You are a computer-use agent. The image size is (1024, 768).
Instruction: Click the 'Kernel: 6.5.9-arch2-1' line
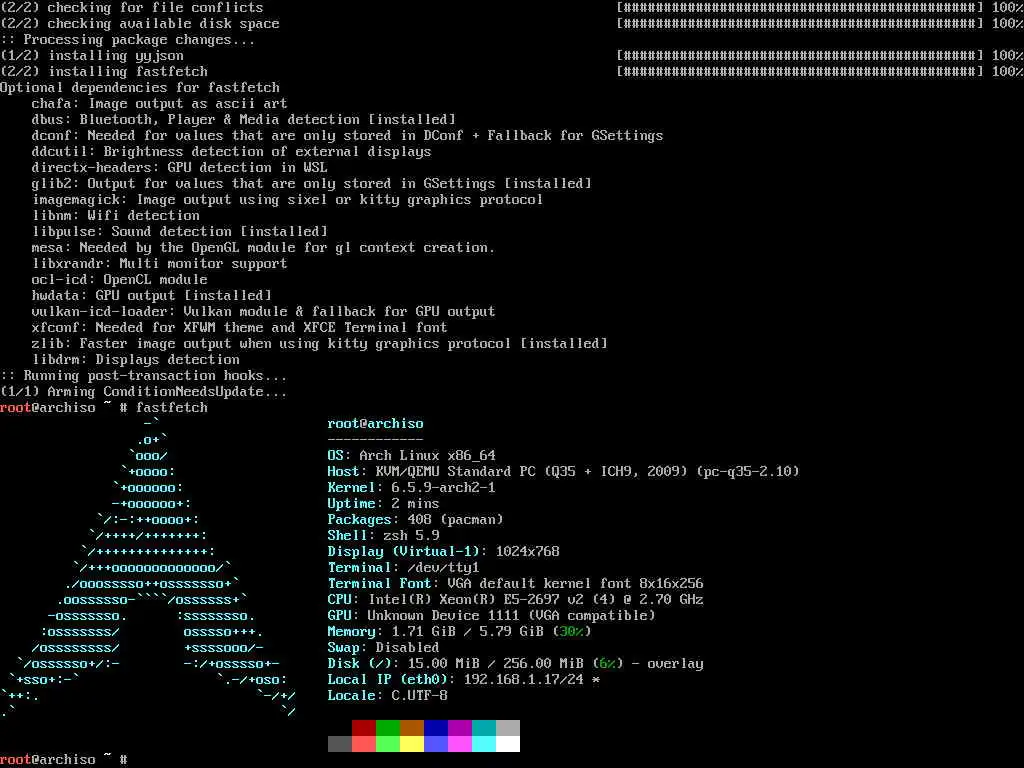coord(411,487)
